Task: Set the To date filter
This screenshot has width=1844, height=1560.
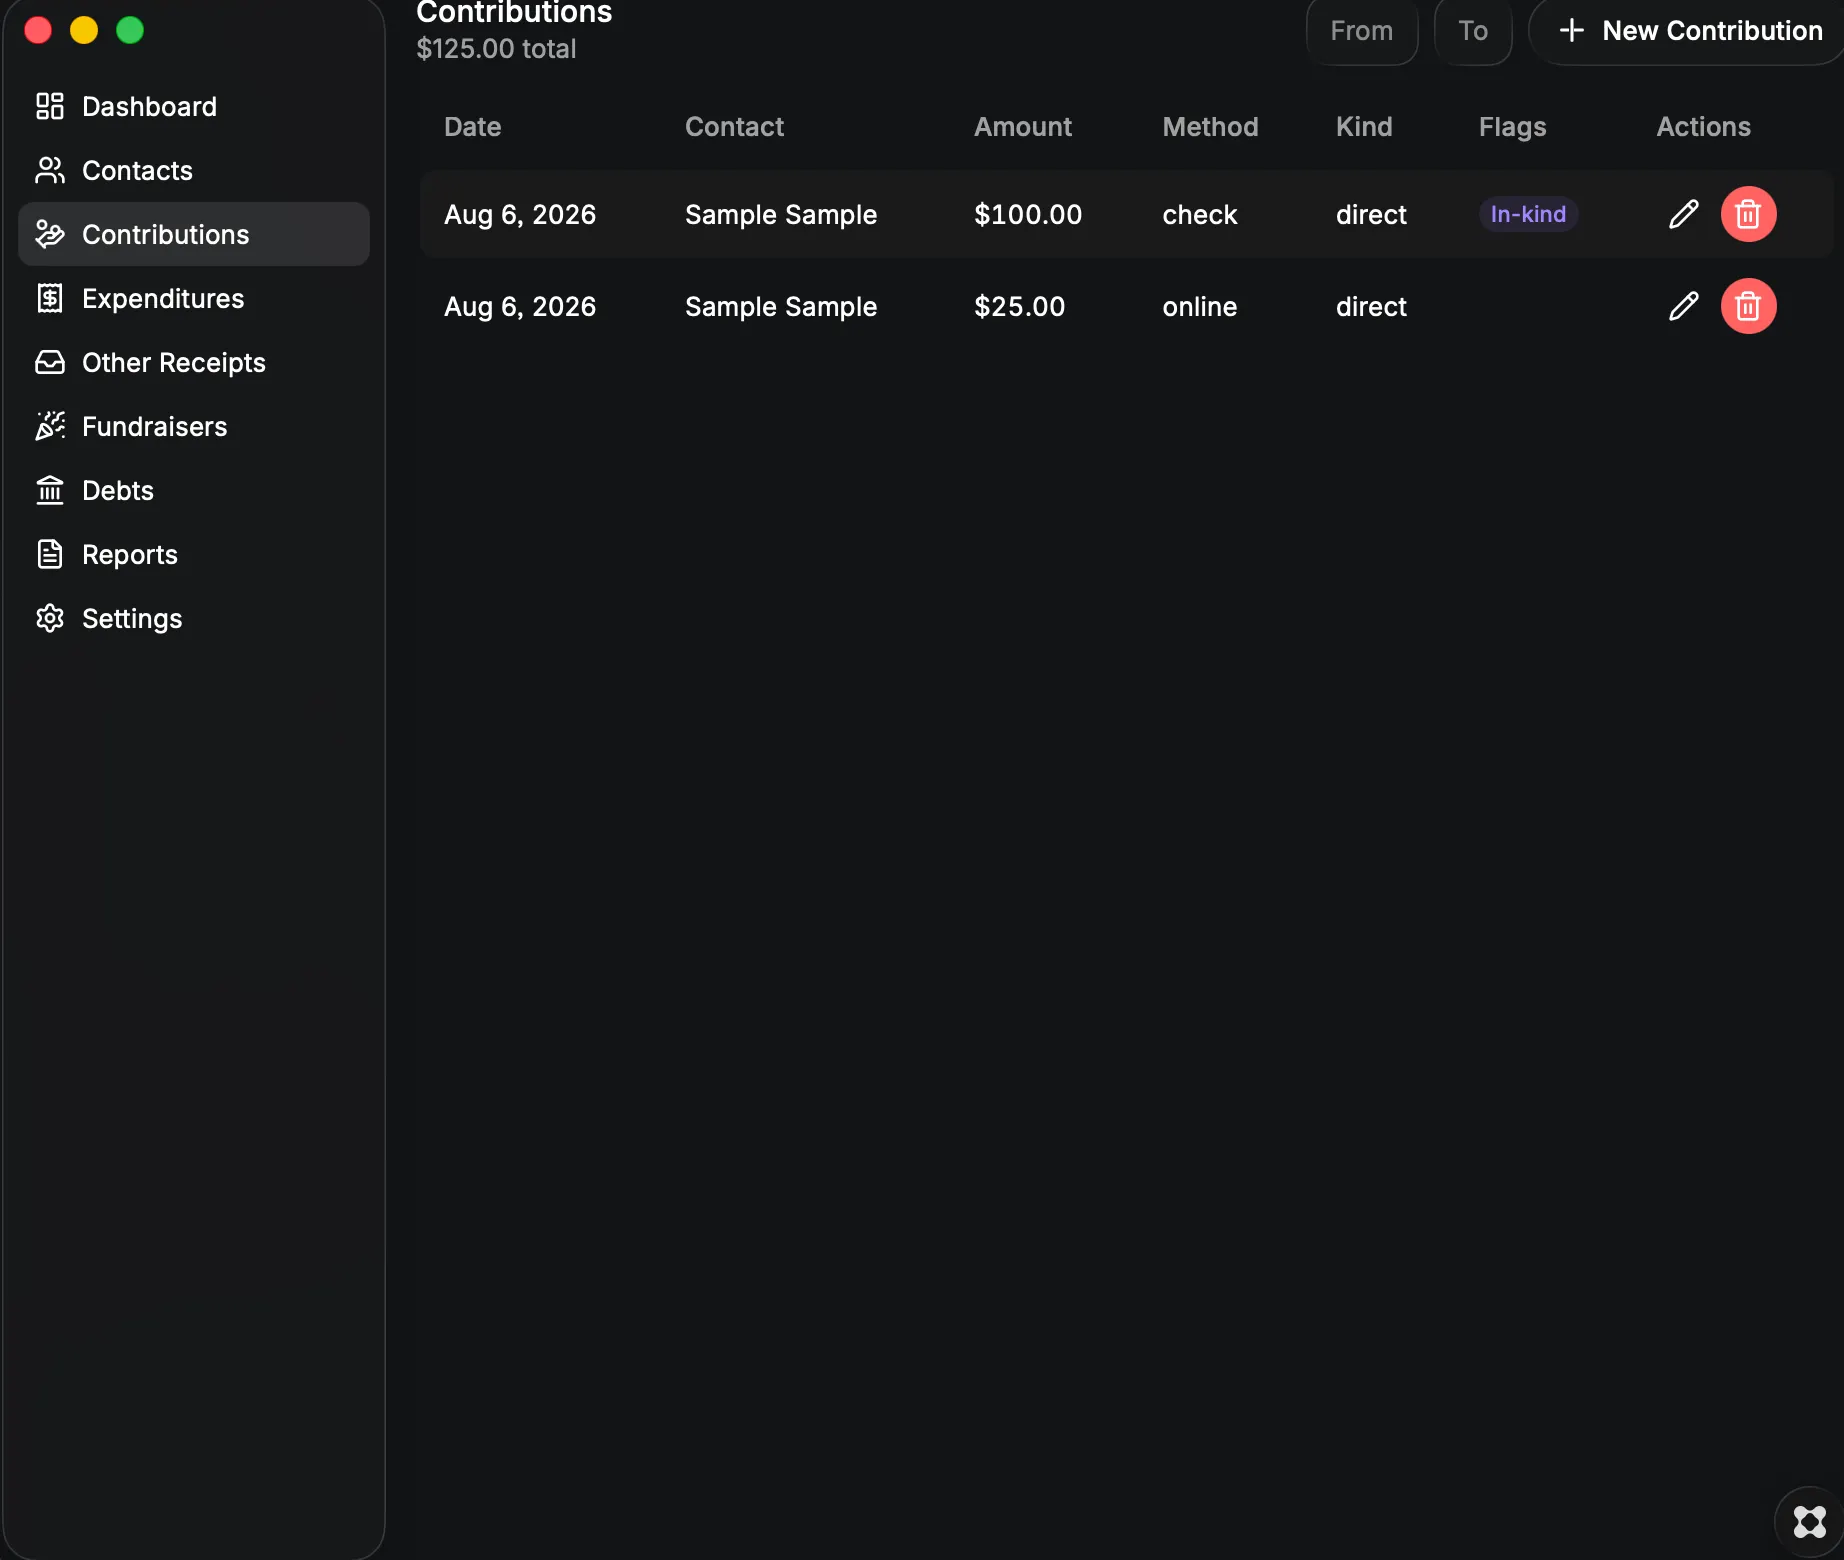Action: (x=1473, y=31)
